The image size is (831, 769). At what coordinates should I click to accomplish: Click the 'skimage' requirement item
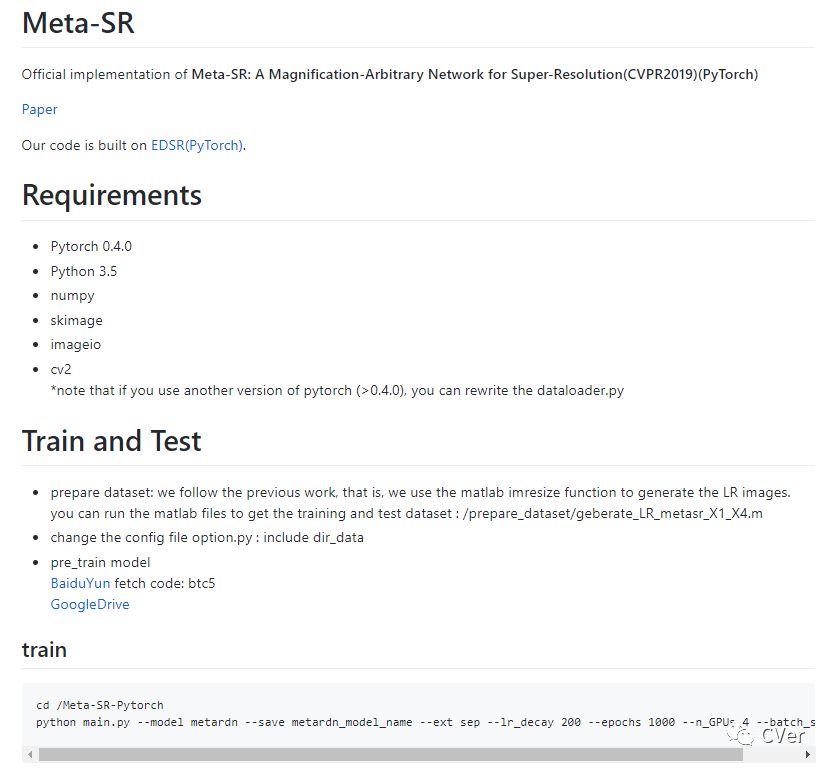(76, 320)
